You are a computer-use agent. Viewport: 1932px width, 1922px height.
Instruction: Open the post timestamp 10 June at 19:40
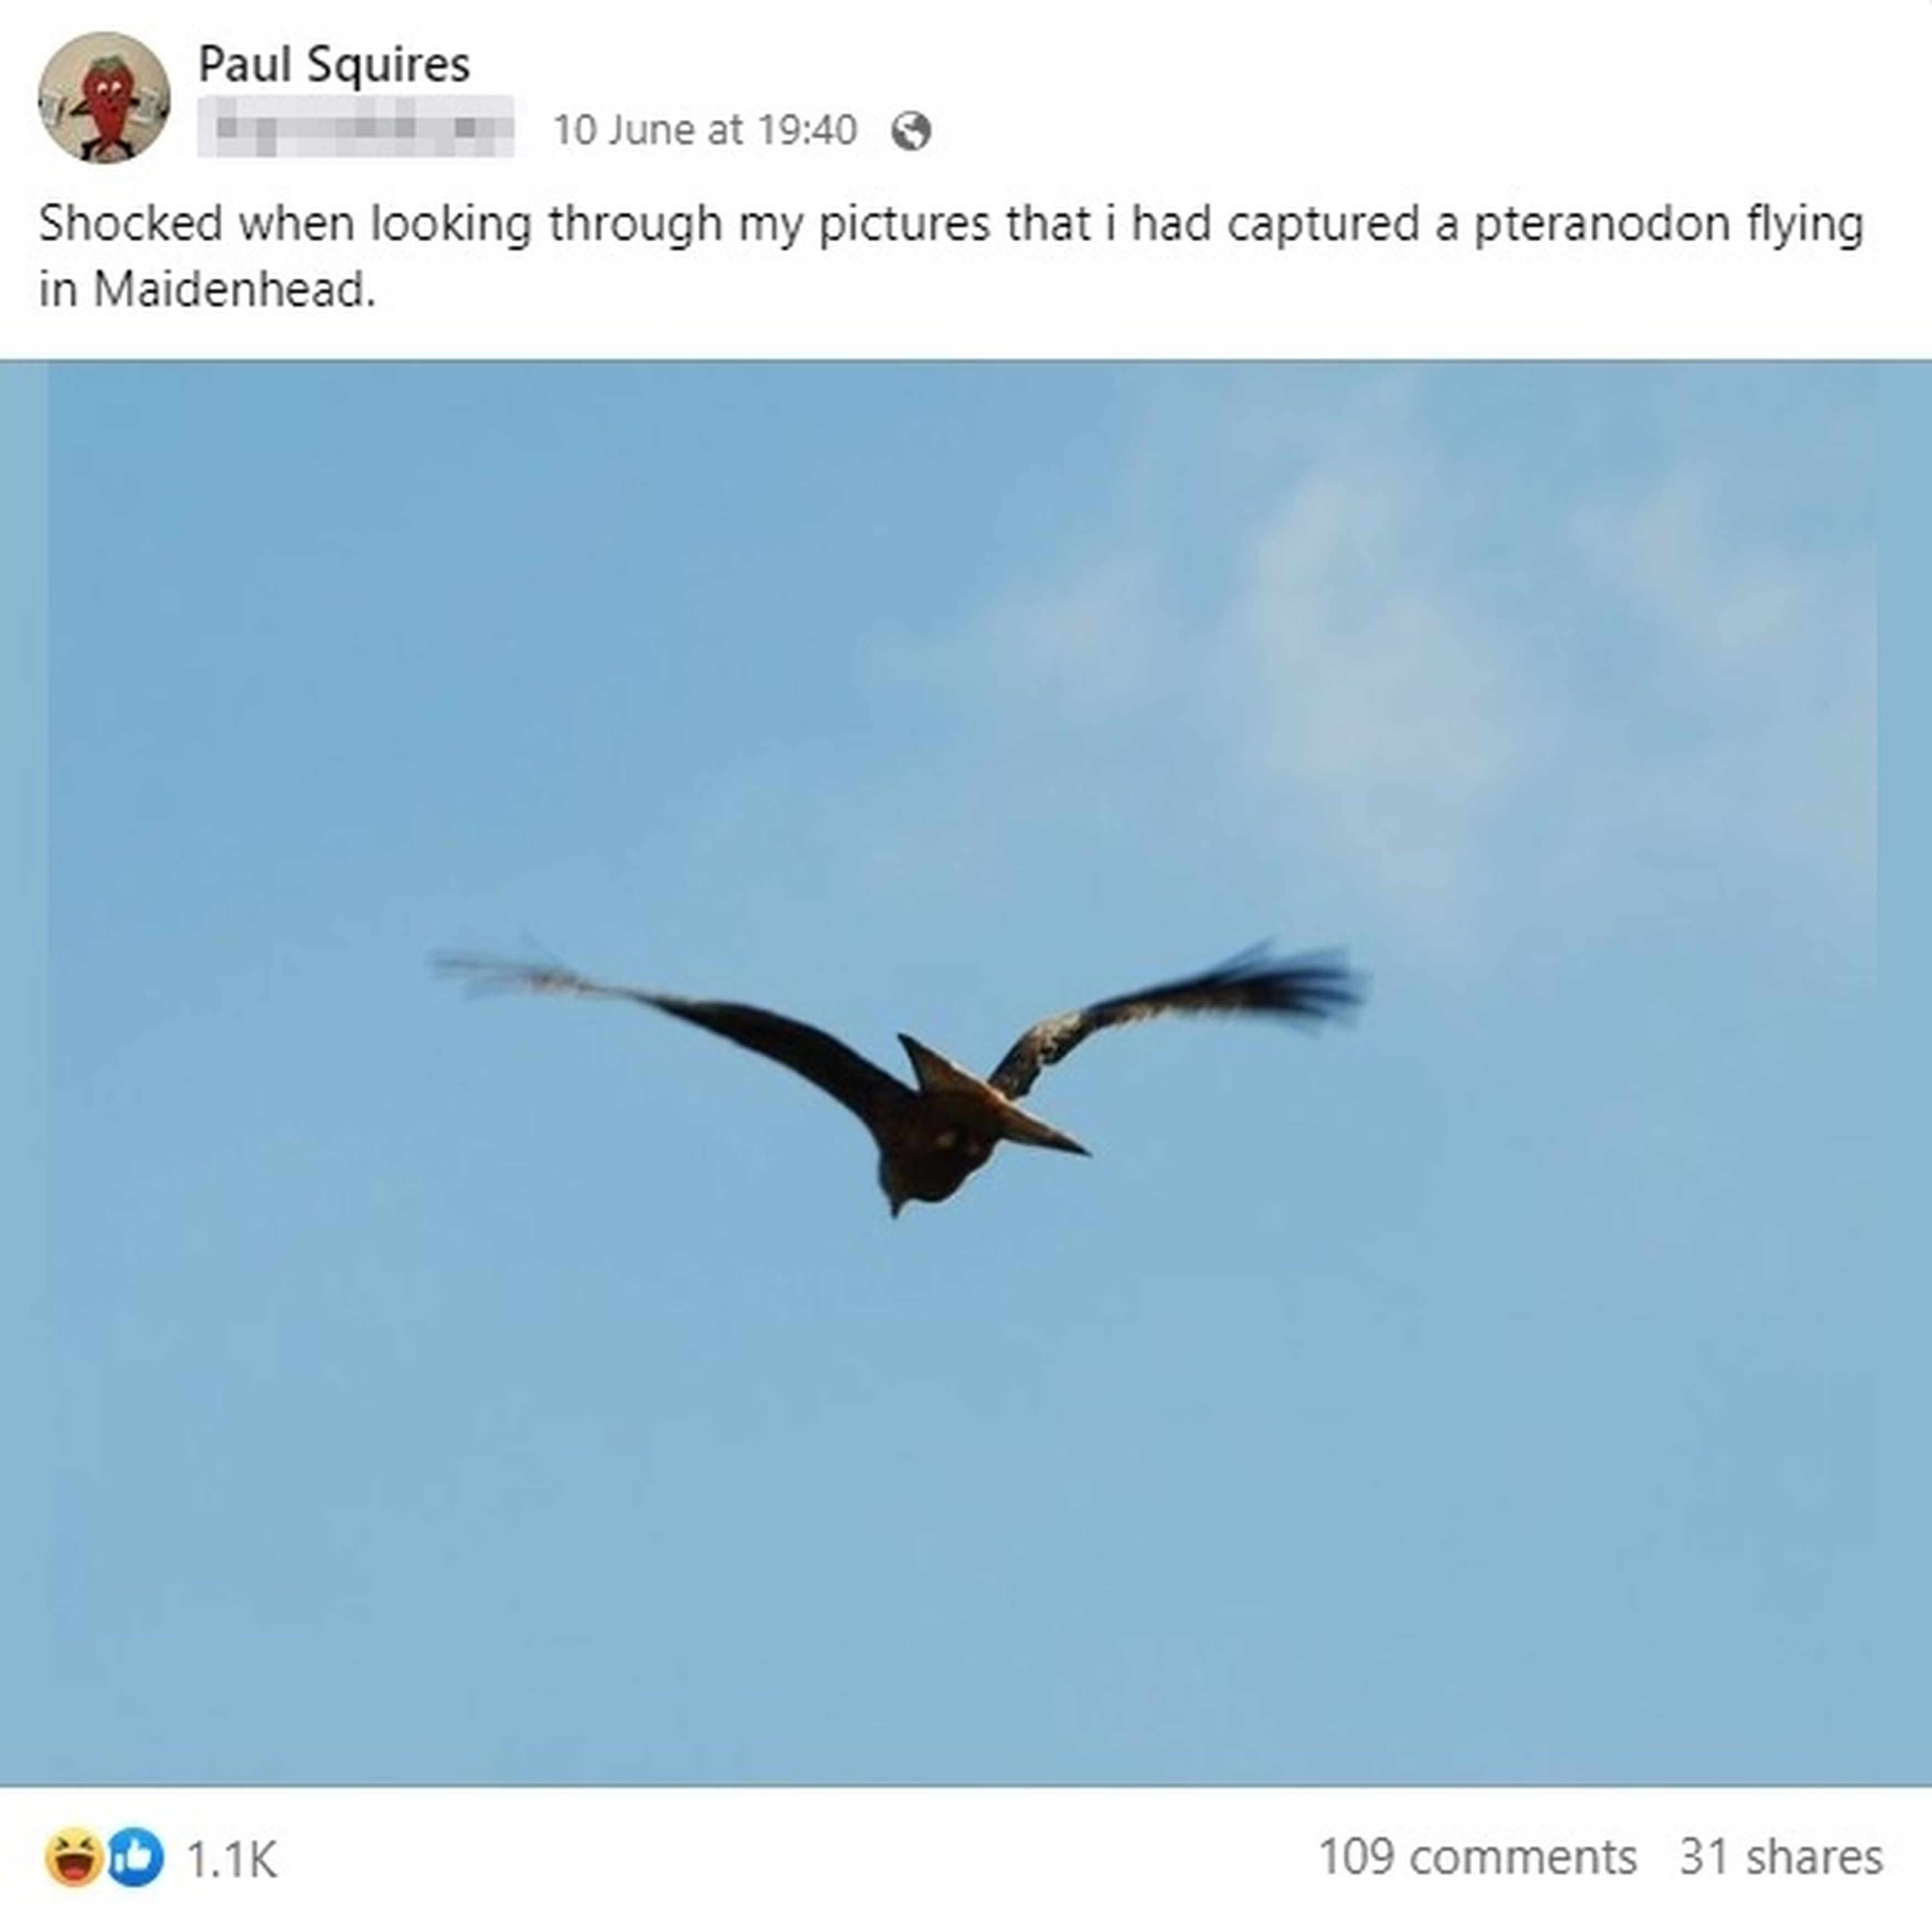coord(705,130)
